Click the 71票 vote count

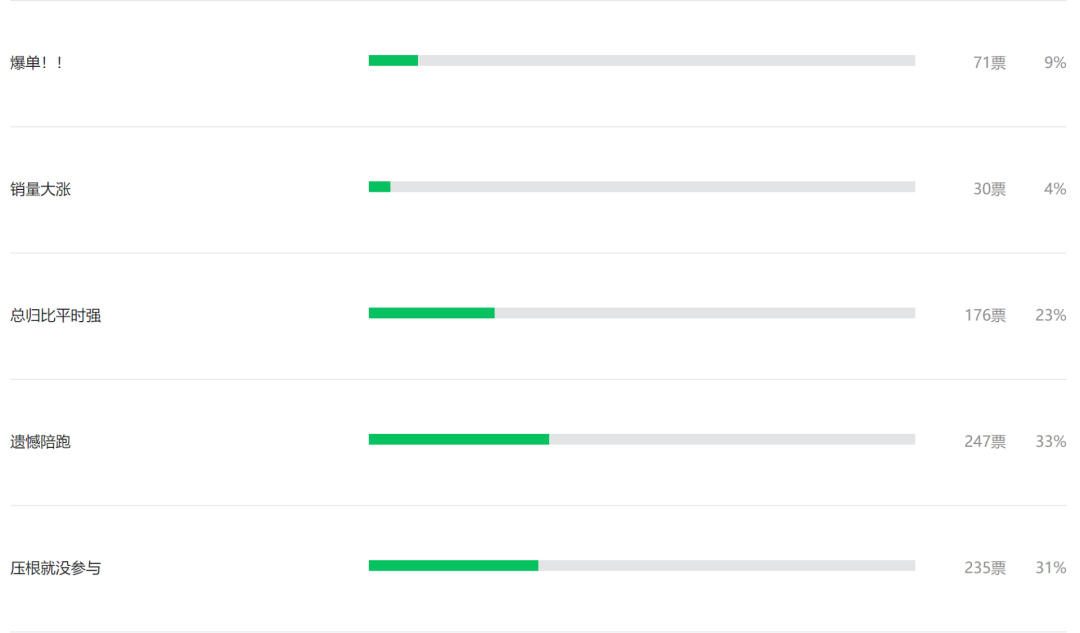click(x=989, y=63)
